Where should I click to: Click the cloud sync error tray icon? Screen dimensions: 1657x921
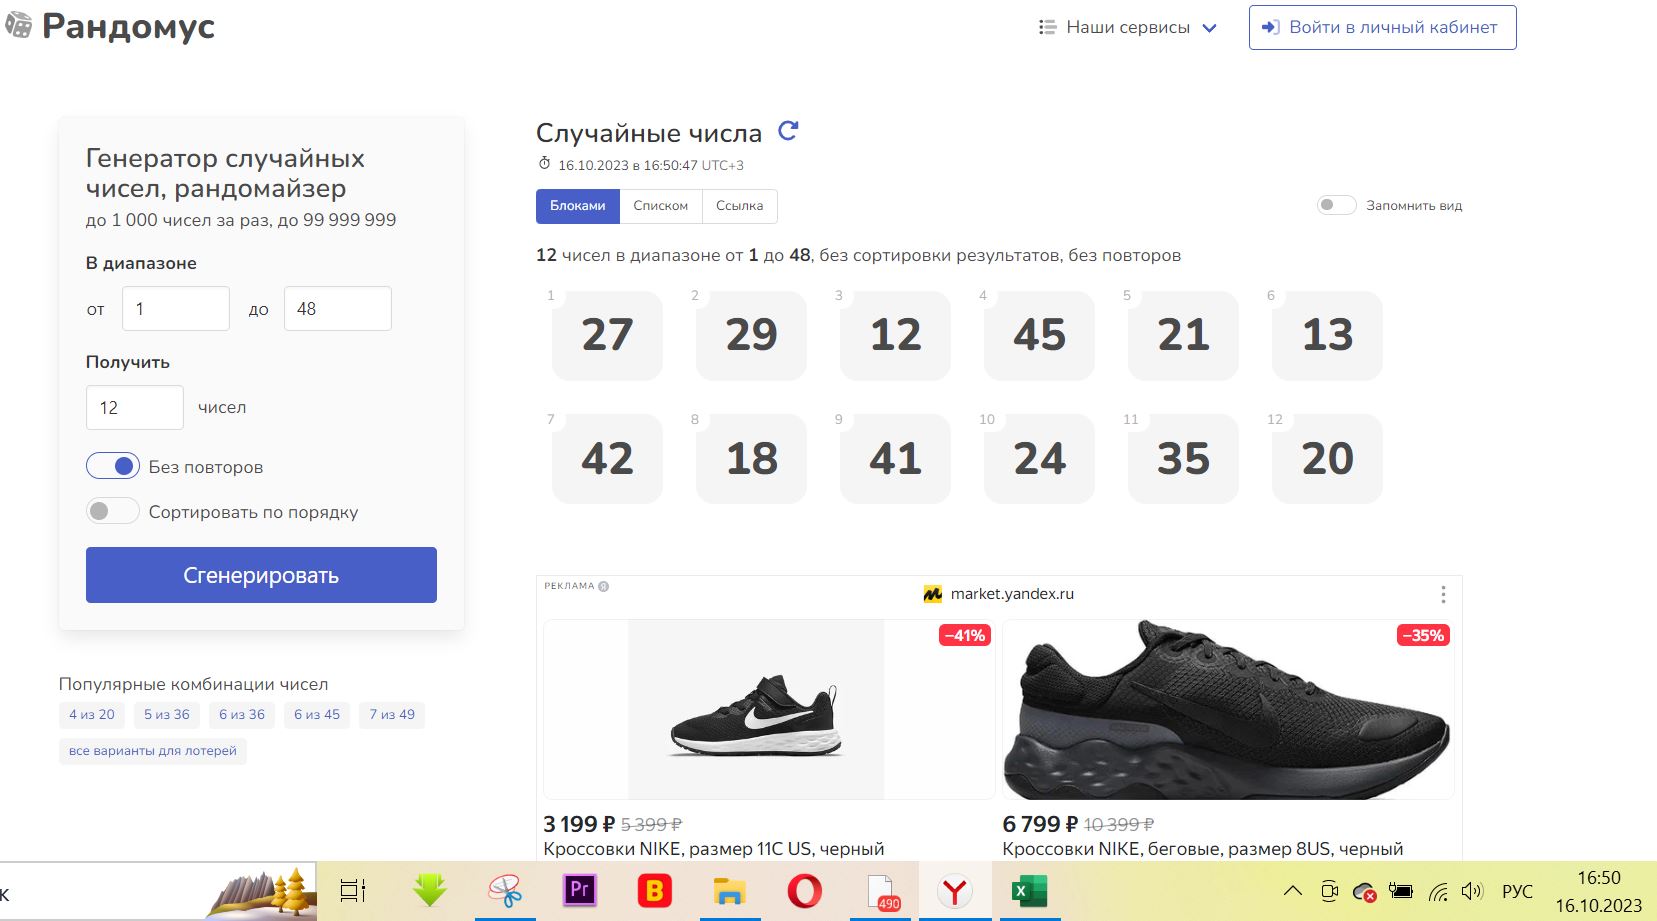1364,892
